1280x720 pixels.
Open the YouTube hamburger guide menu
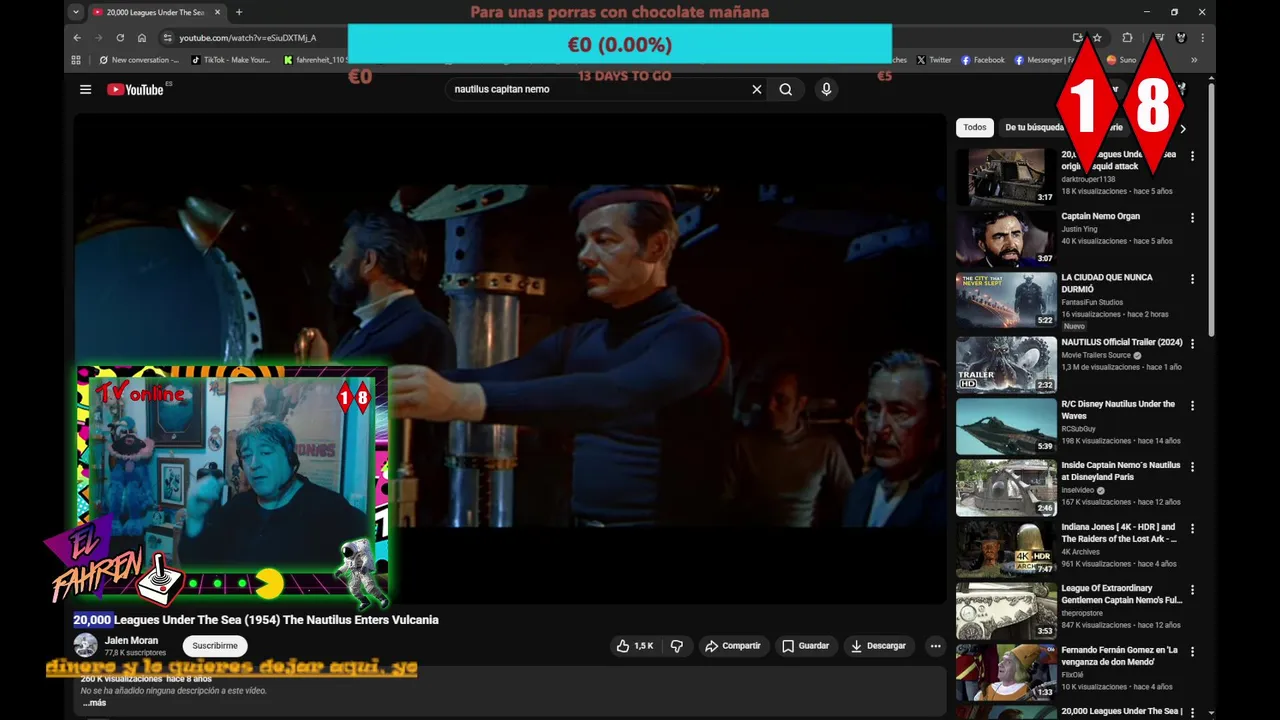pyautogui.click(x=85, y=89)
